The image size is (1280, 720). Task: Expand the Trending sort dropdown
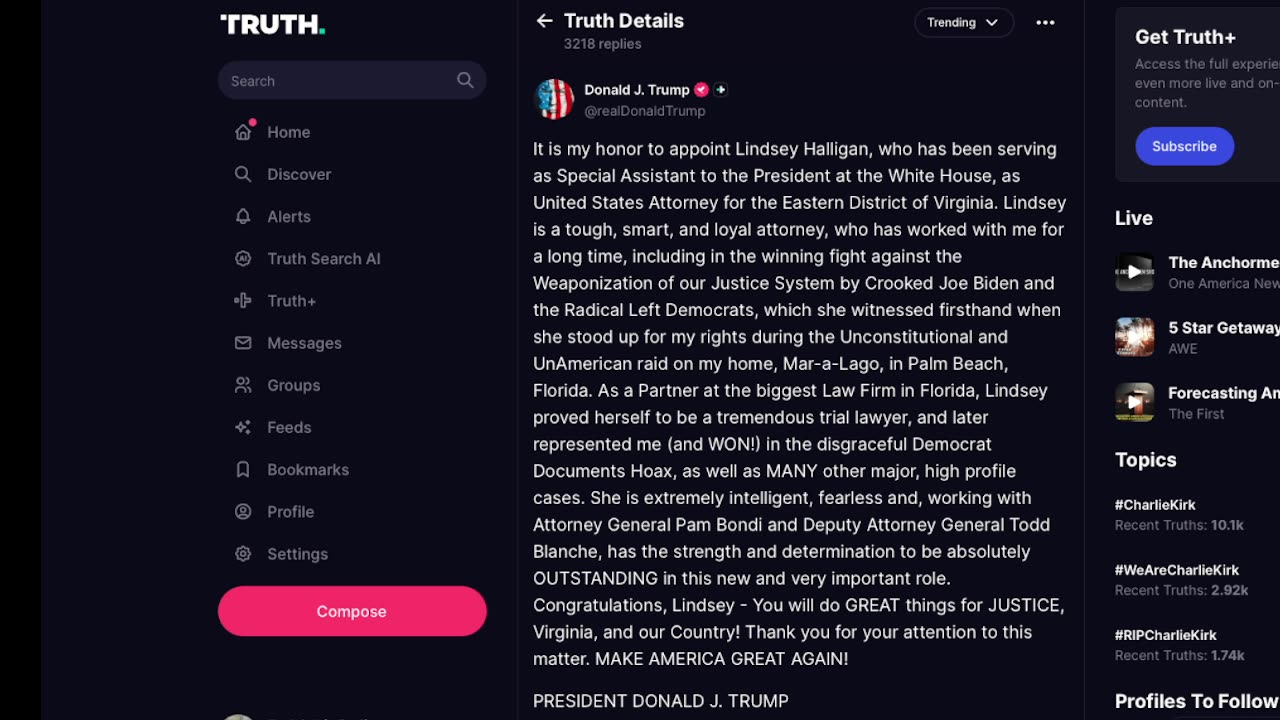[963, 23]
